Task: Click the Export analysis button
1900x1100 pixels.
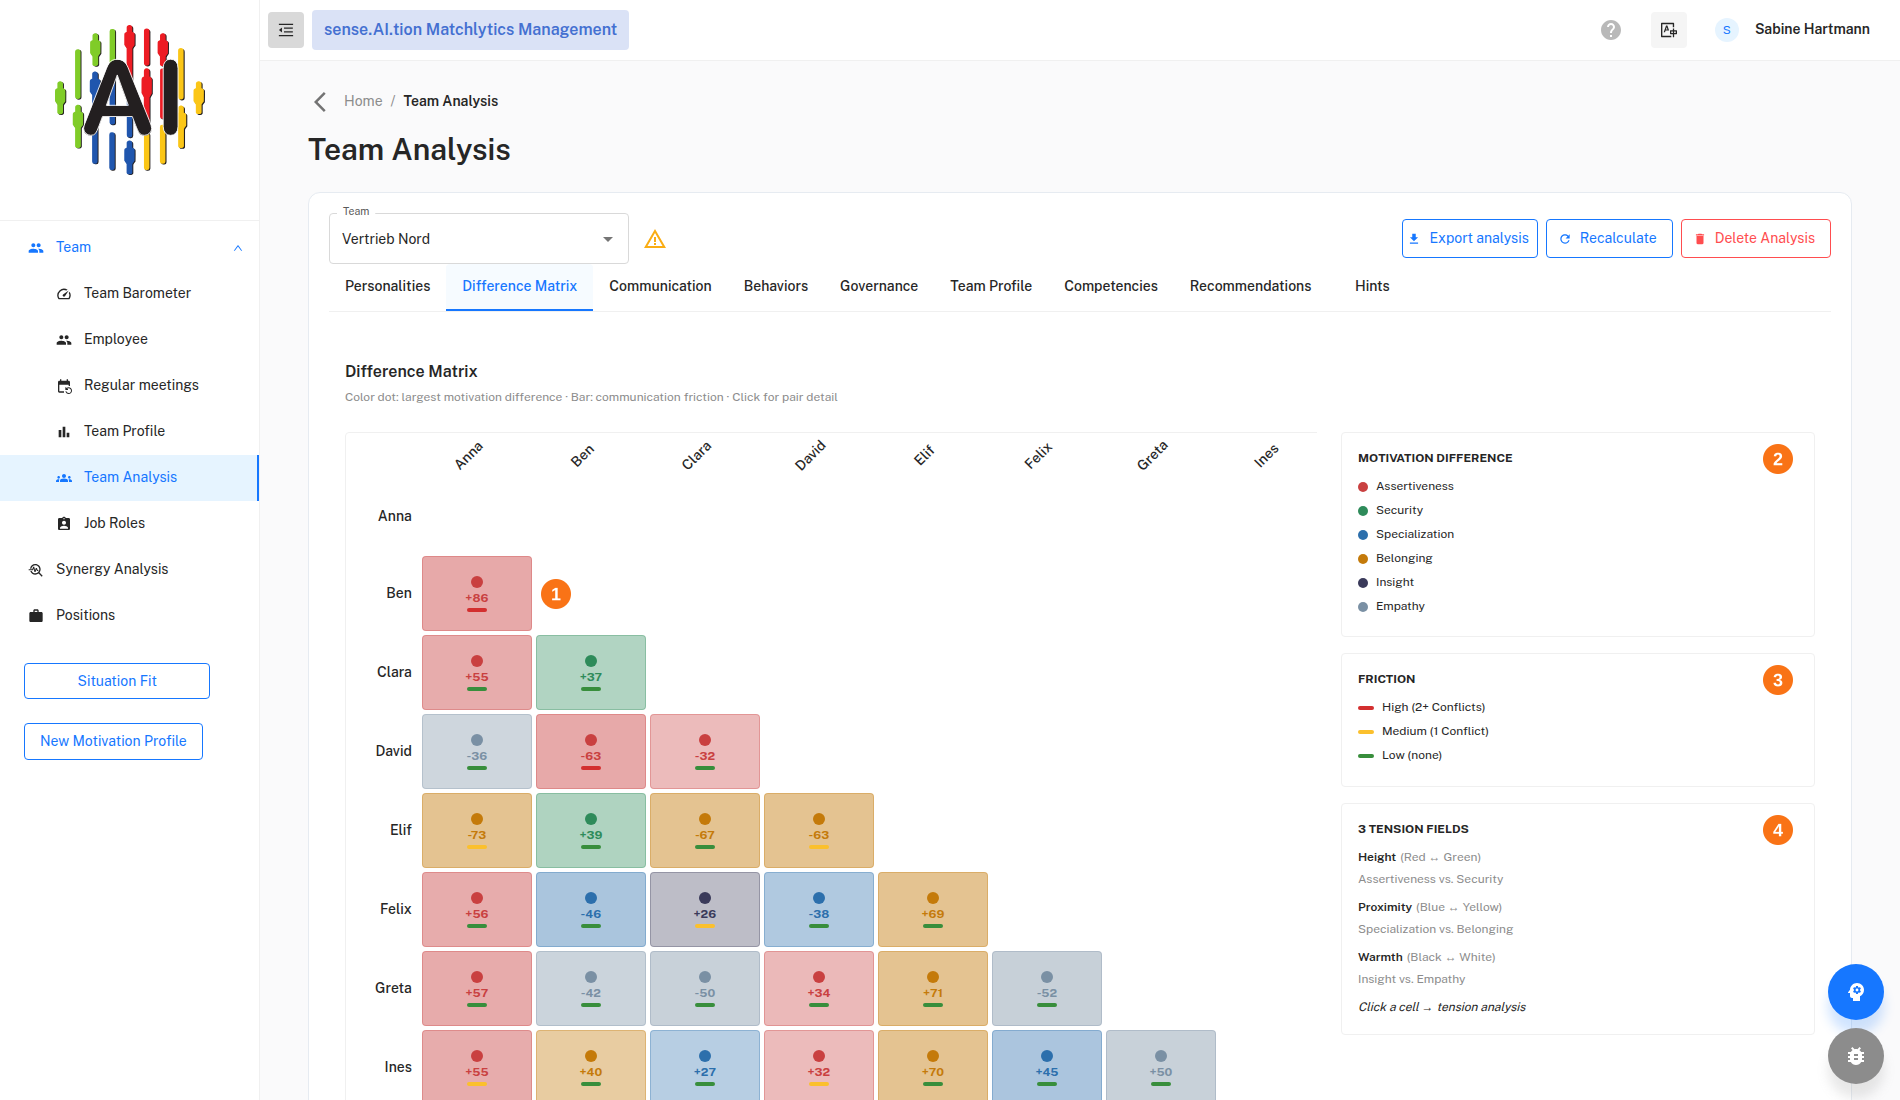Action: (1470, 239)
